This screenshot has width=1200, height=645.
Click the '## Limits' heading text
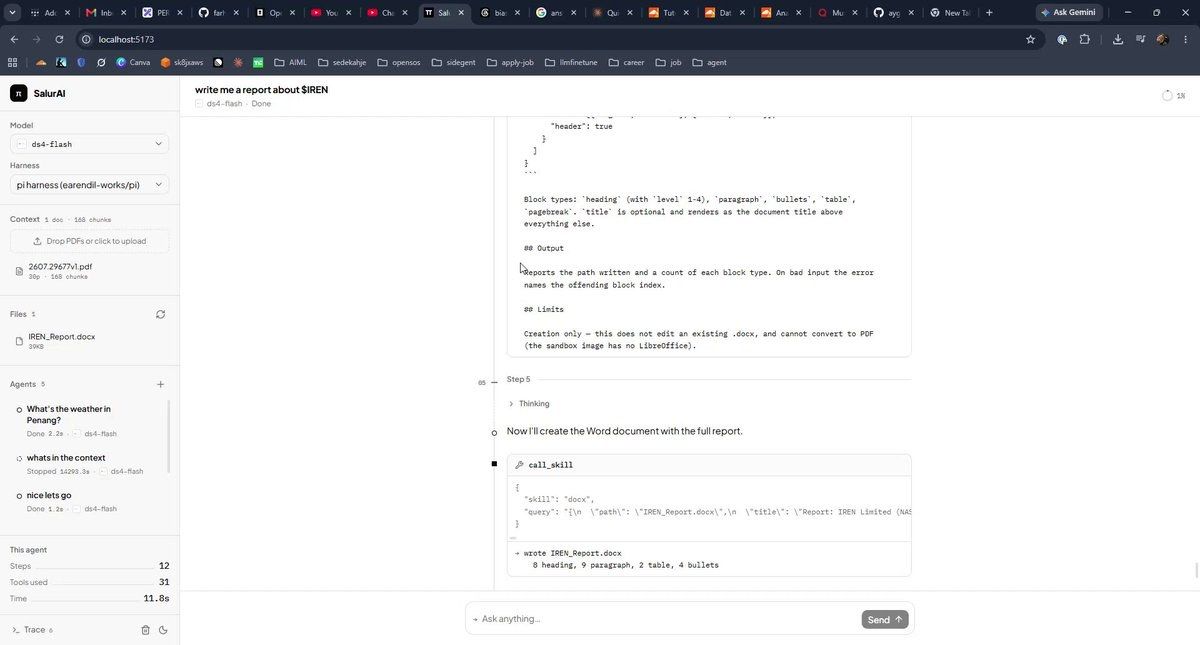(x=544, y=309)
